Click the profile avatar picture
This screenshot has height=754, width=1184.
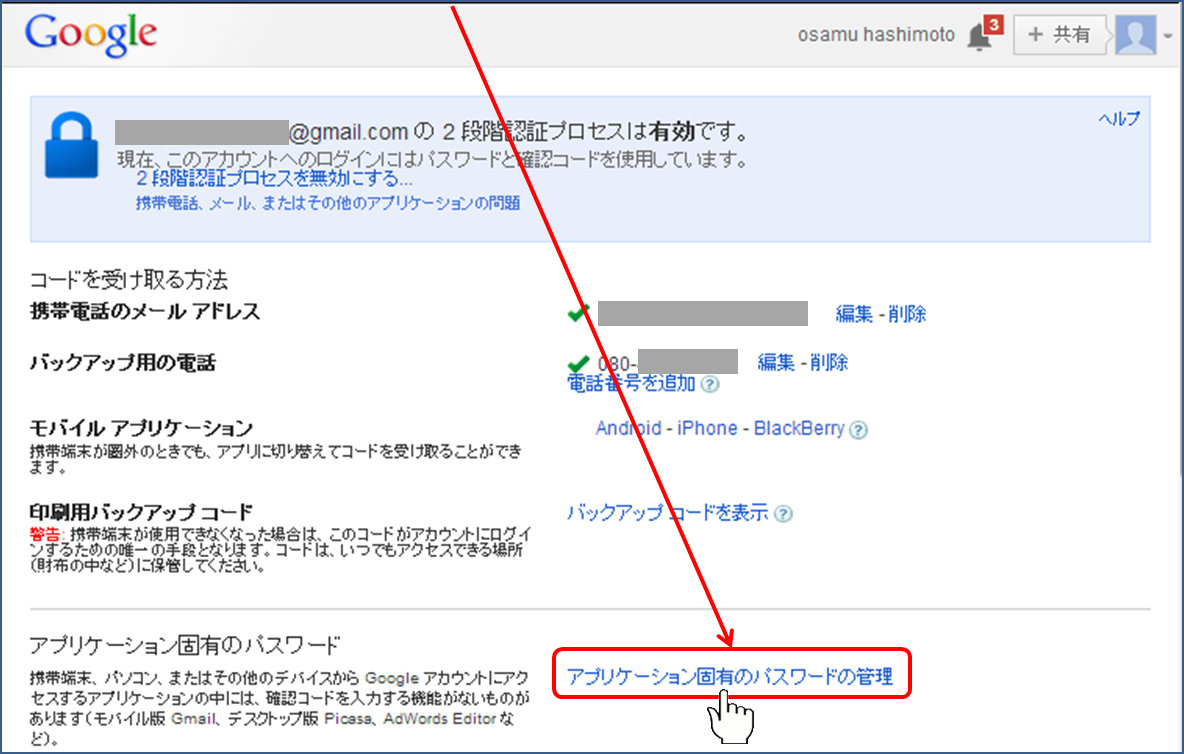pos(1135,35)
